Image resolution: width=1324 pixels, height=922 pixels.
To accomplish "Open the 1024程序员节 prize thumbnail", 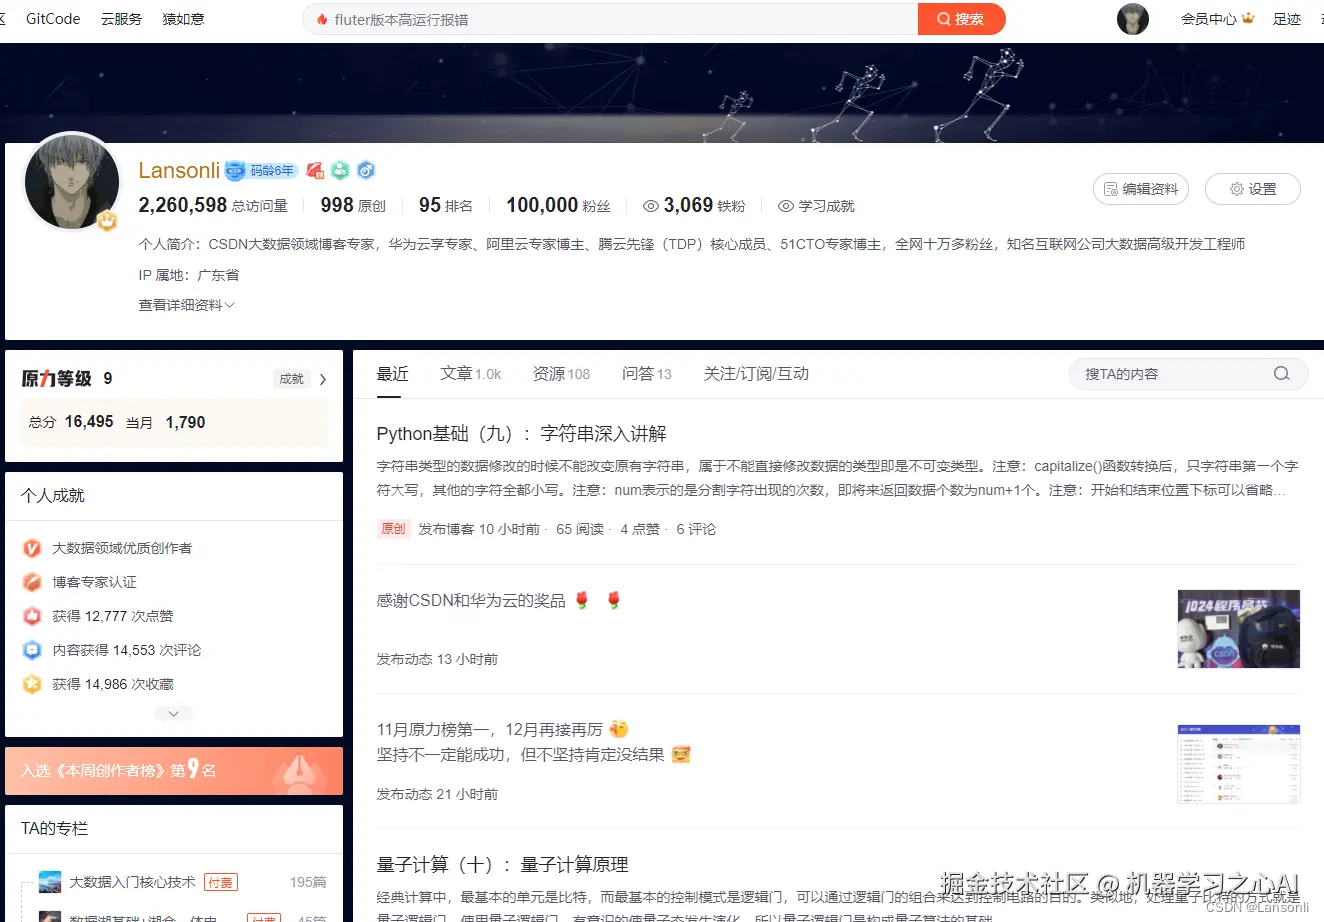I will pyautogui.click(x=1238, y=629).
